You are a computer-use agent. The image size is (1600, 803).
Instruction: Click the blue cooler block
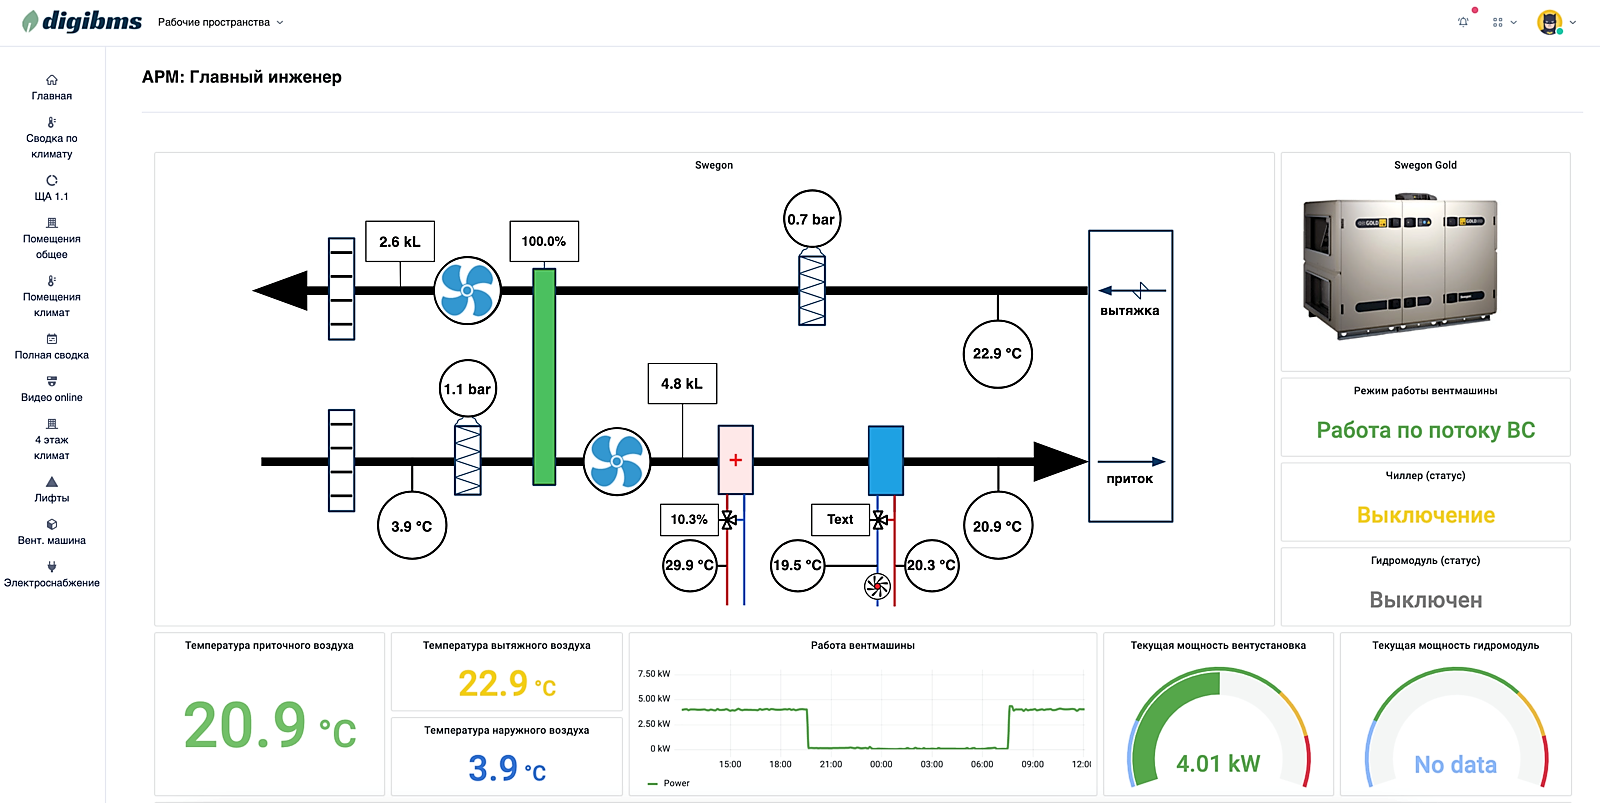(x=886, y=460)
